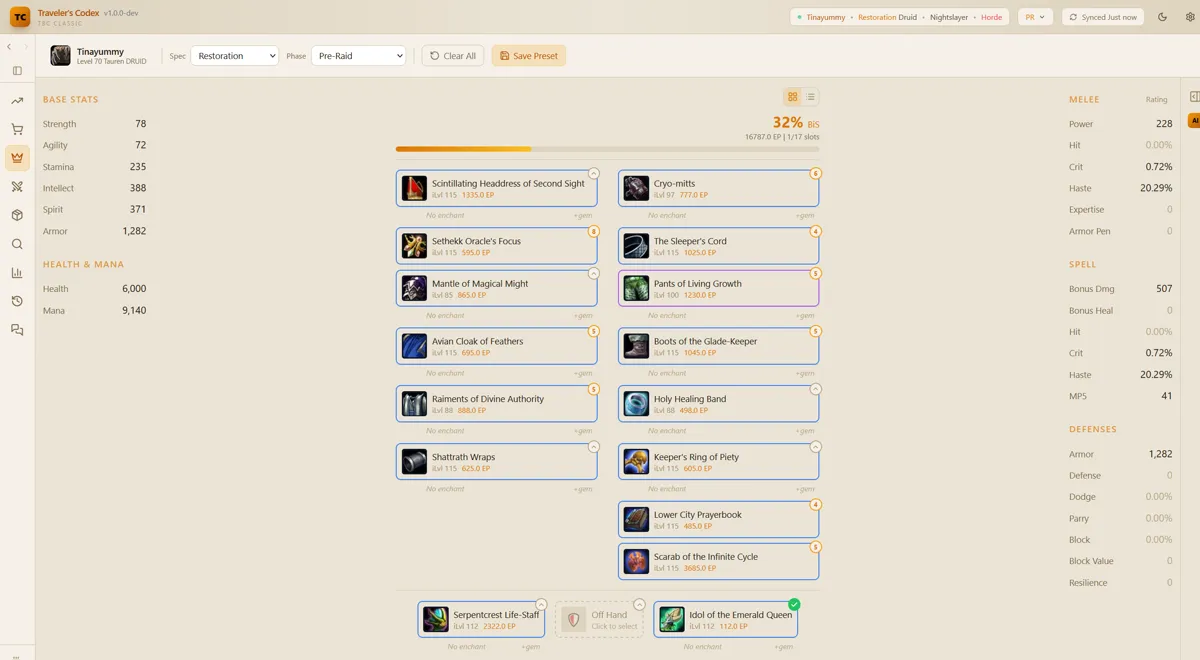This screenshot has width=1200, height=660.
Task: Toggle dark mode with the moon icon
Action: [x=1161, y=16]
